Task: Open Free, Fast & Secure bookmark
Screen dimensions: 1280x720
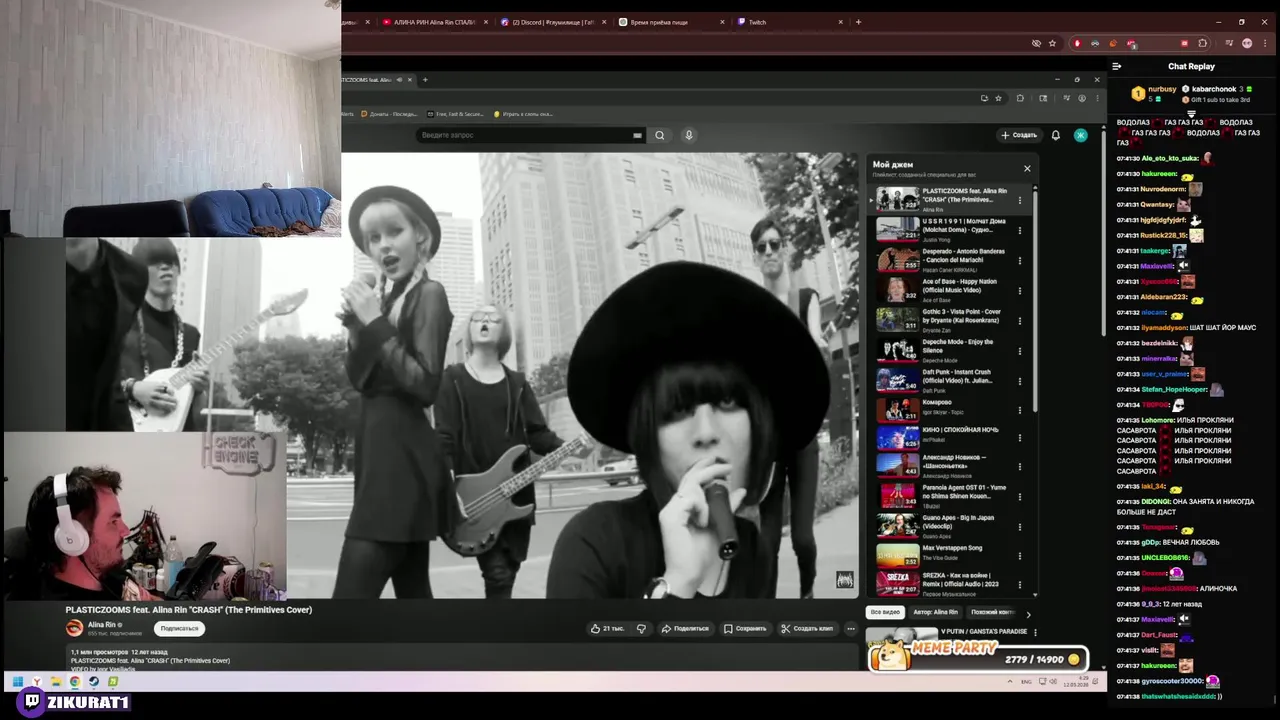Action: (x=455, y=114)
